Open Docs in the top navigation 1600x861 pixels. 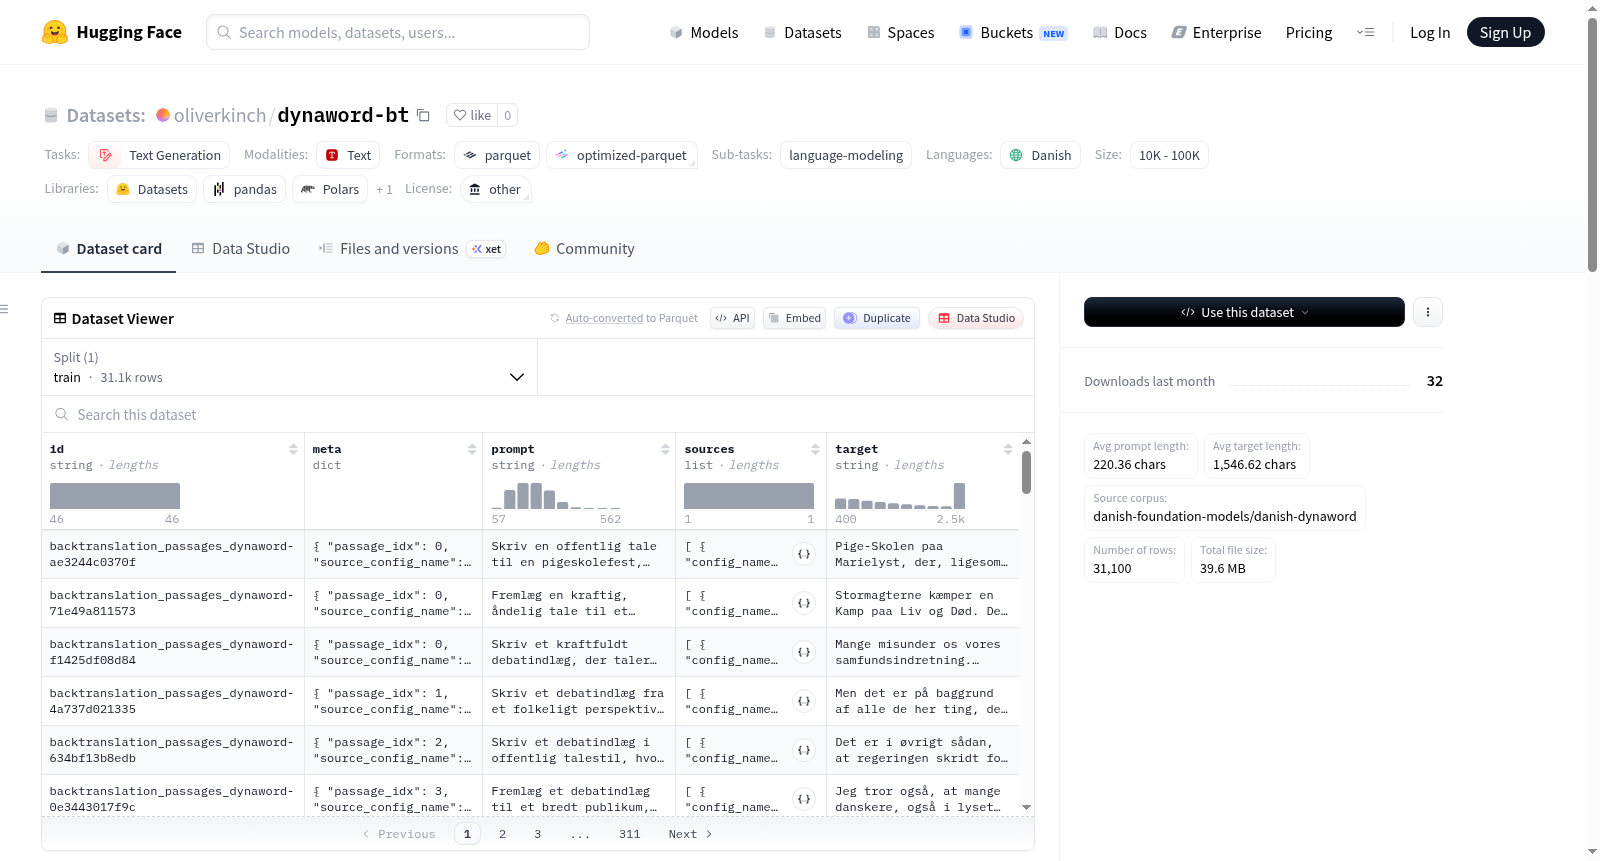coord(1120,32)
